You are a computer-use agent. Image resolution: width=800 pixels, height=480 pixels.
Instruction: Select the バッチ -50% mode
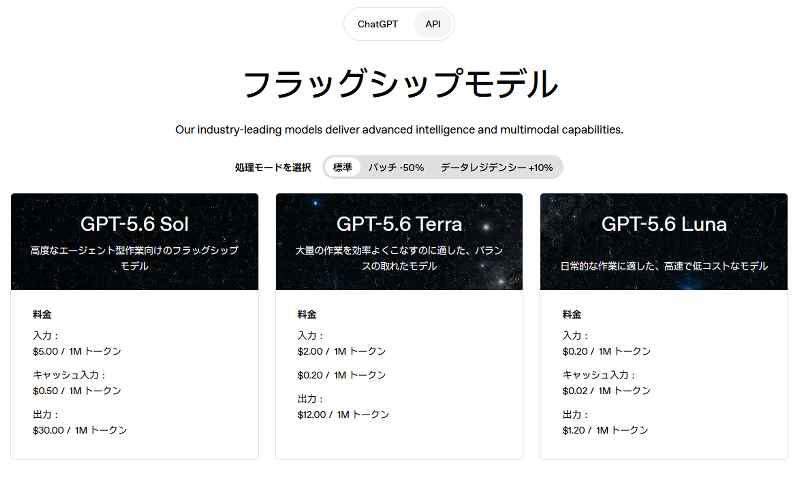click(396, 167)
